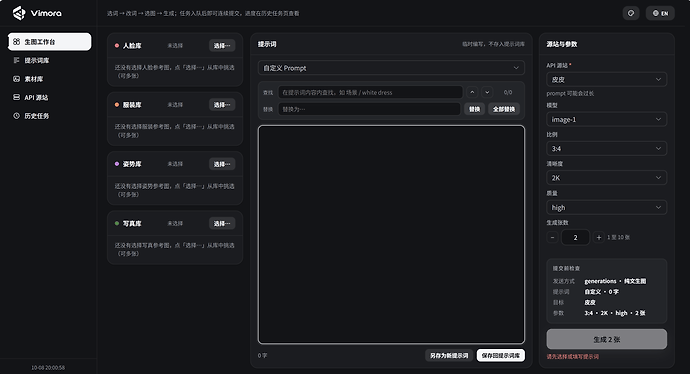Click the 生成张数 number field showing 2
This screenshot has width=690, height=374.
point(575,238)
